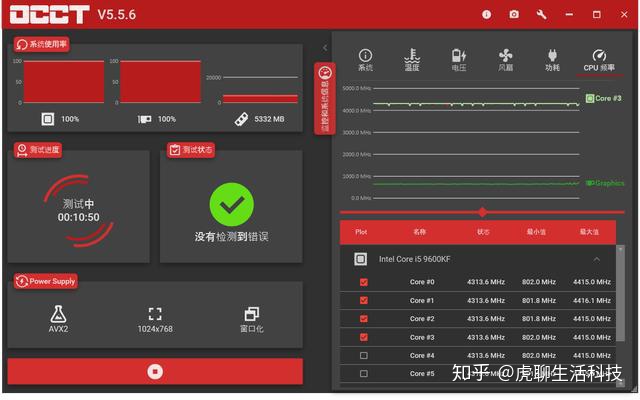
Task: Enable the Core #5 plot checkbox
Action: (x=364, y=373)
